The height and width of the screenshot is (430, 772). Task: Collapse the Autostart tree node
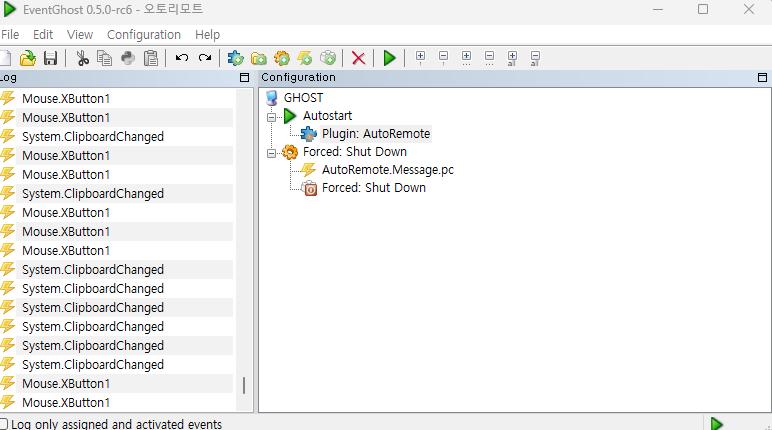pos(271,116)
